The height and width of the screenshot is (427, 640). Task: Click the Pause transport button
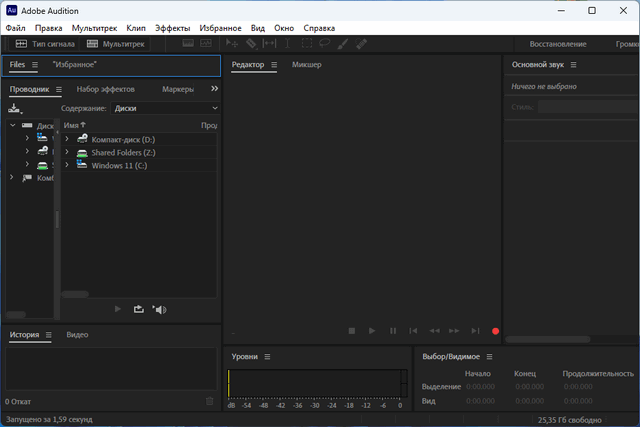393,330
